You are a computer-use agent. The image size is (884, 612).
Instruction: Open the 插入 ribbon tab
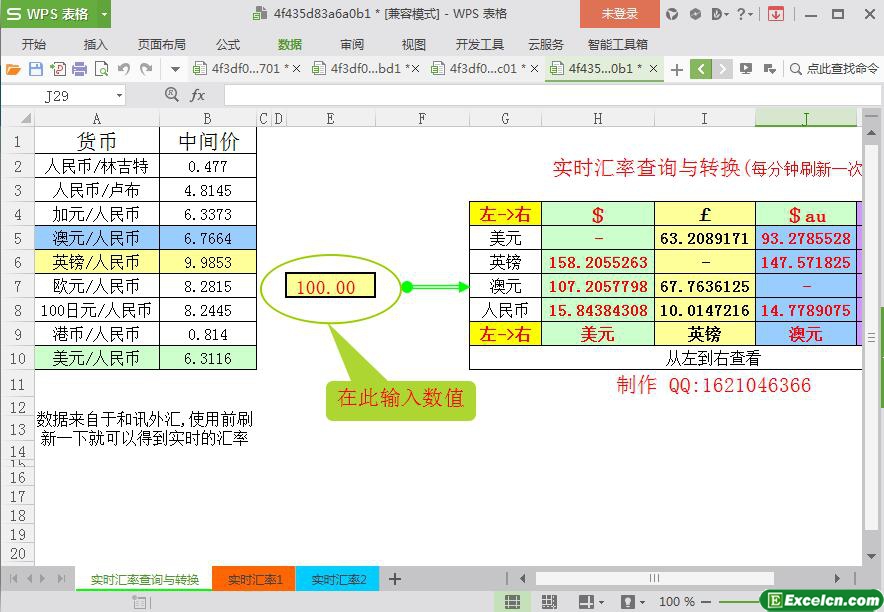95,45
